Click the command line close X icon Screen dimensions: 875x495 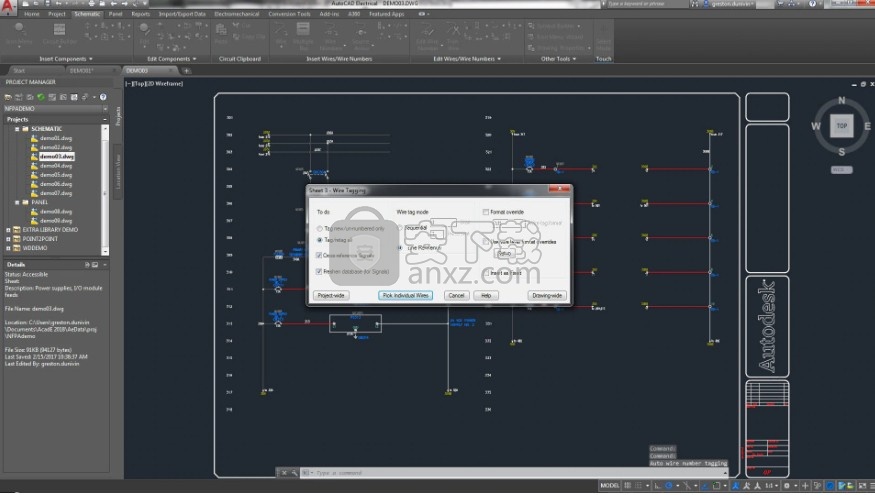tap(284, 473)
